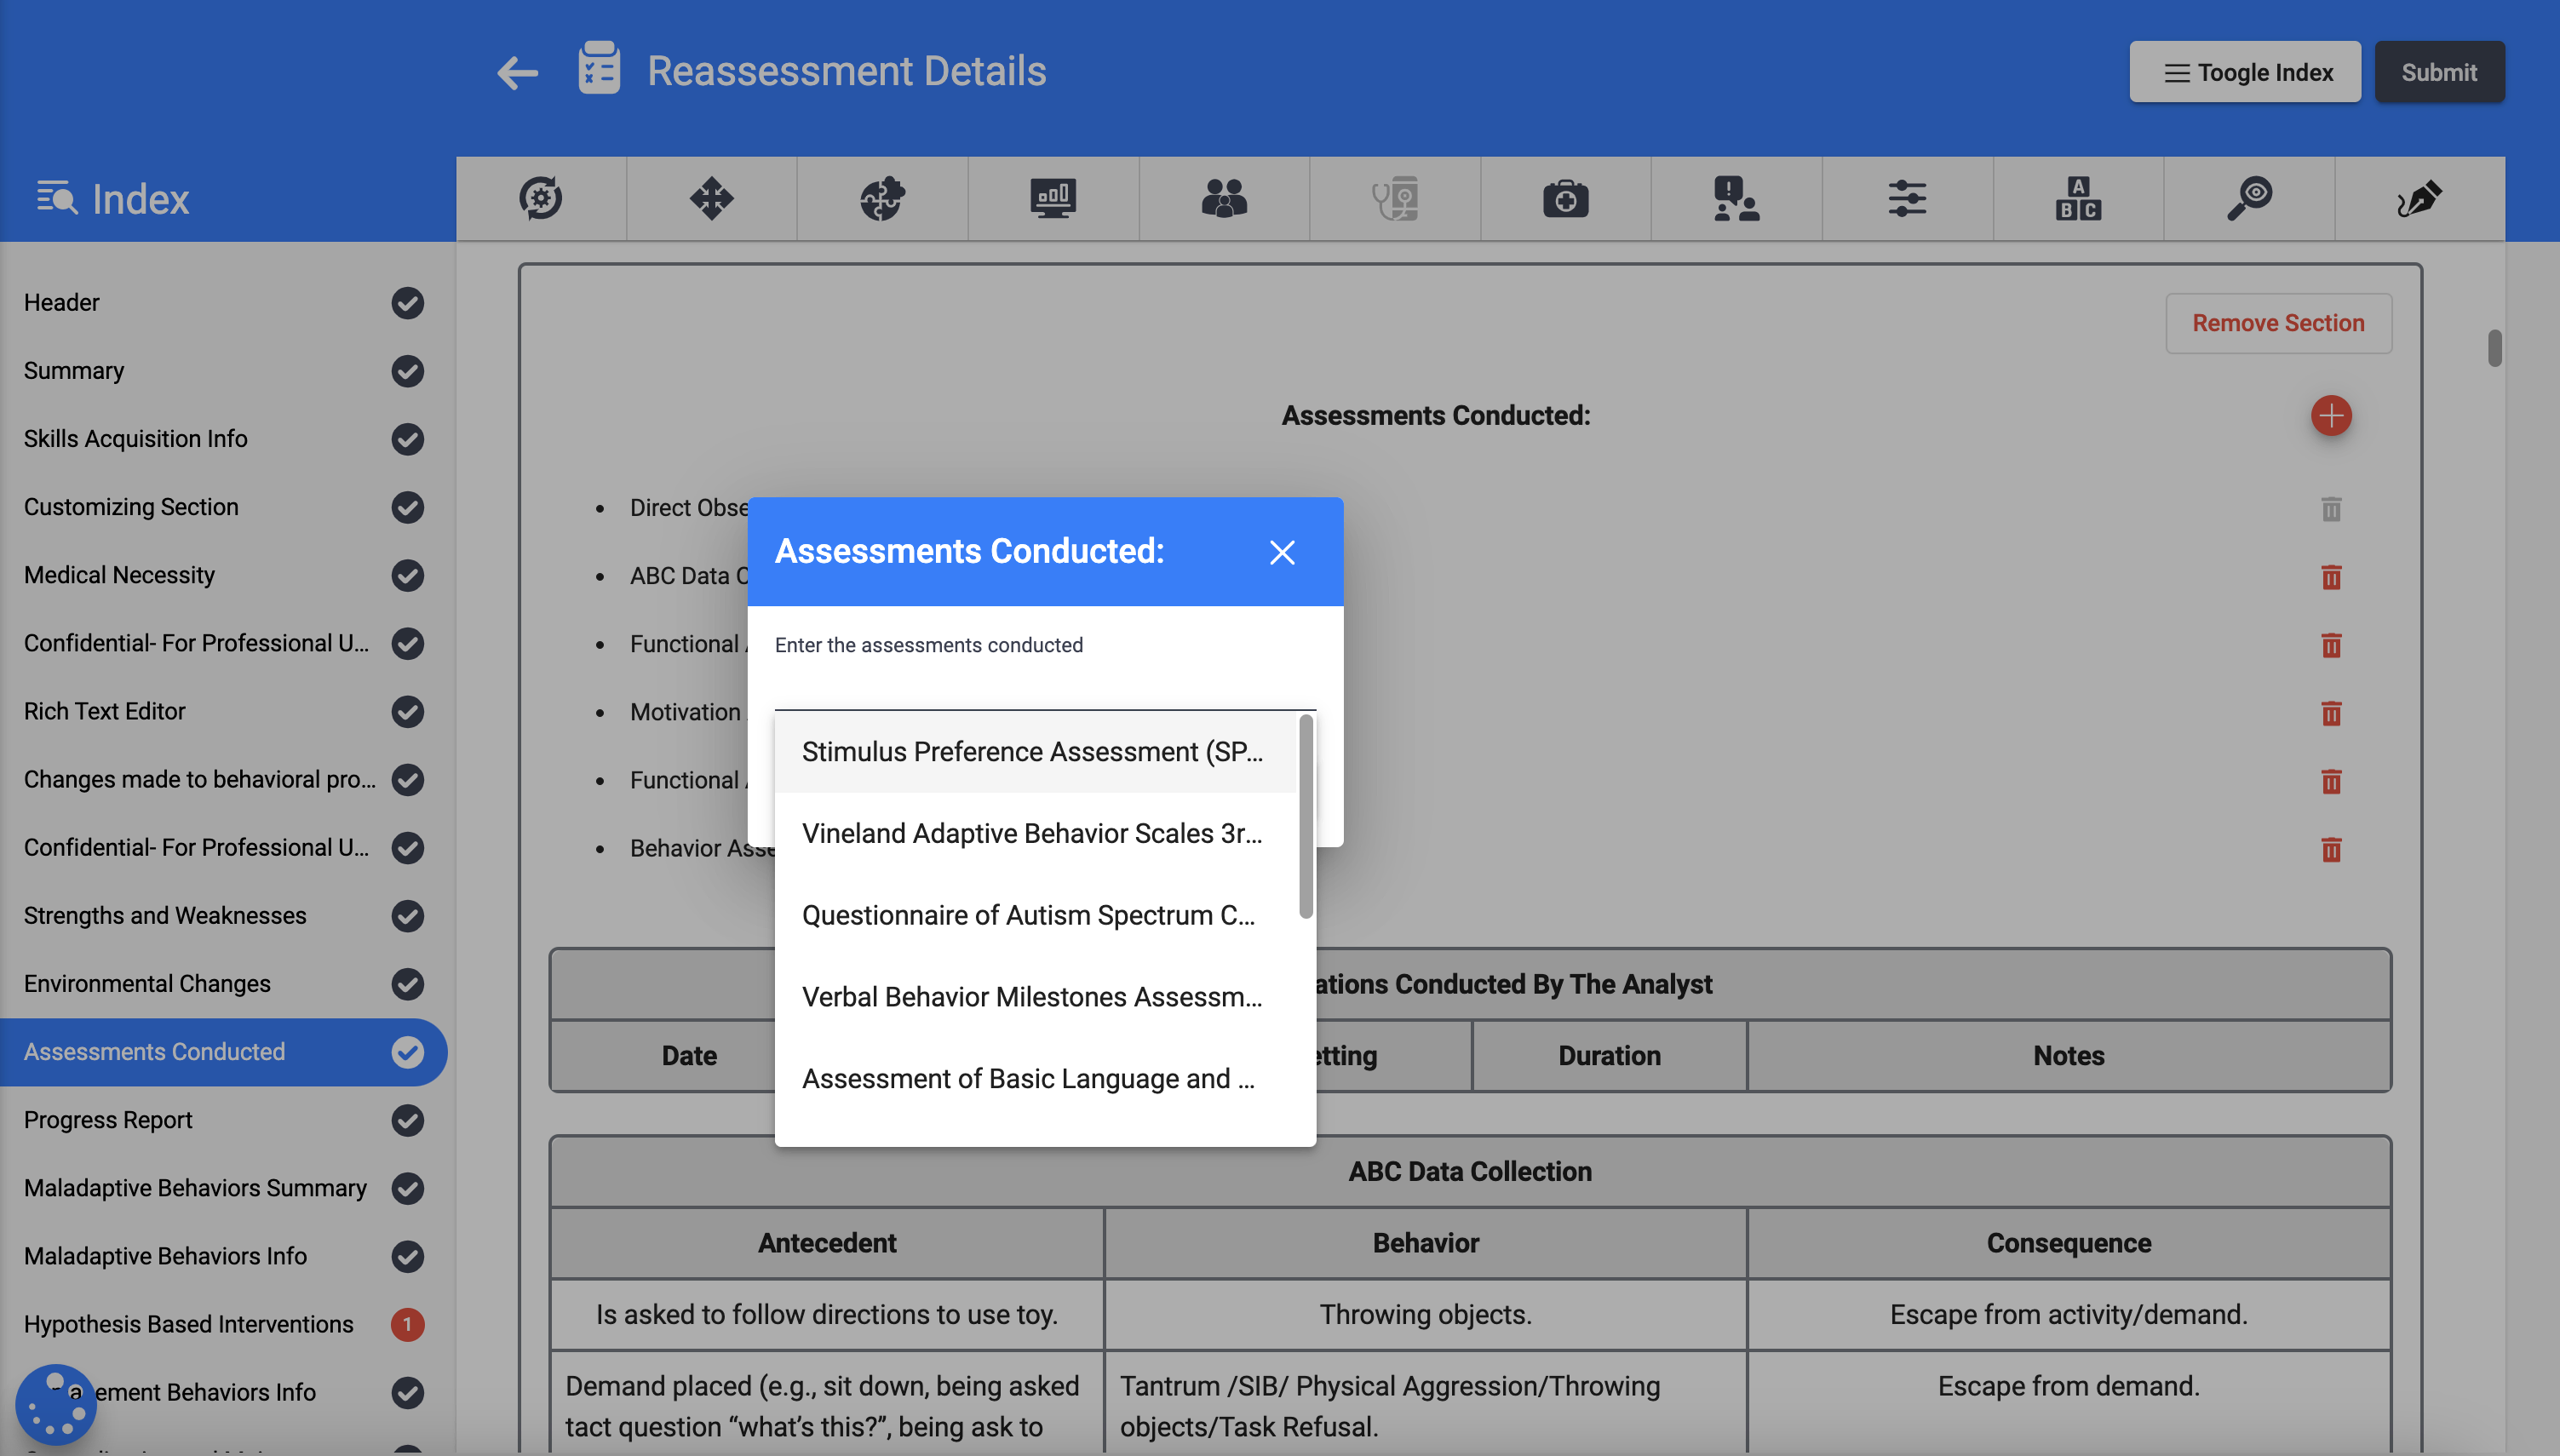Open the magnifier review toolbar icon
Image resolution: width=2560 pixels, height=1456 pixels.
click(x=2248, y=198)
